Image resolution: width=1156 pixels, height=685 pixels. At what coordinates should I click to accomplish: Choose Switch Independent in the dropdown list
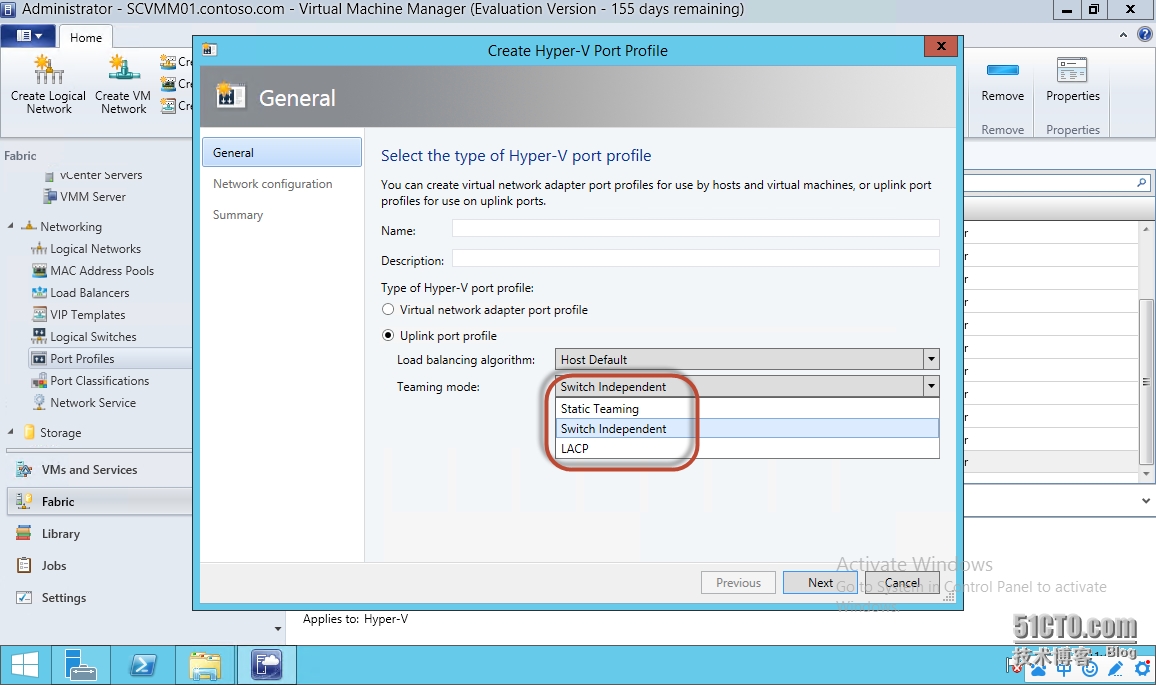(747, 428)
